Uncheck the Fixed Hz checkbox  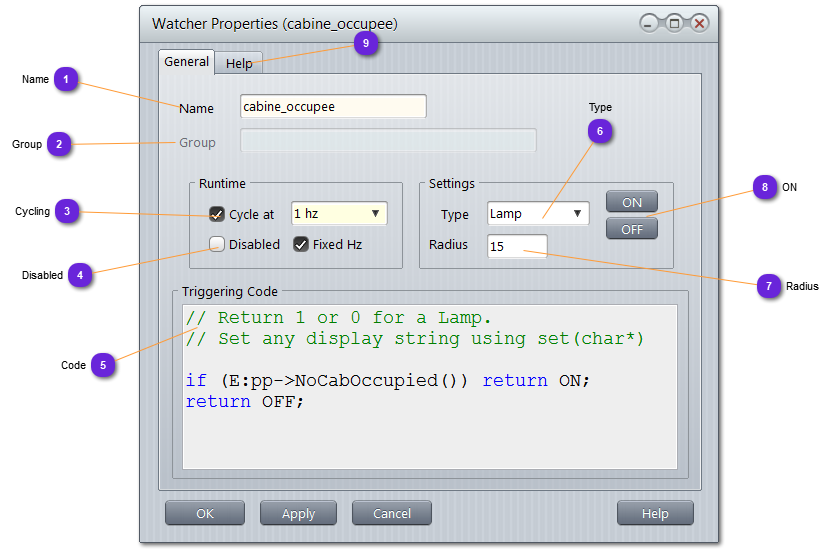(x=301, y=244)
